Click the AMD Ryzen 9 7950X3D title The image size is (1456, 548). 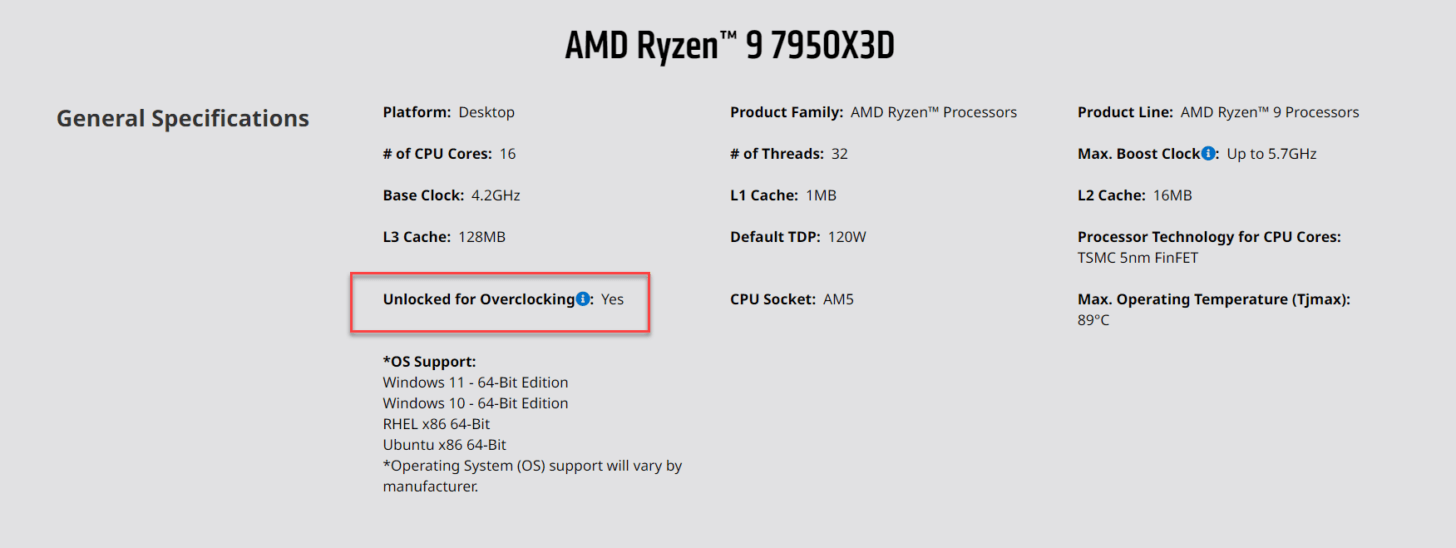coord(729,47)
